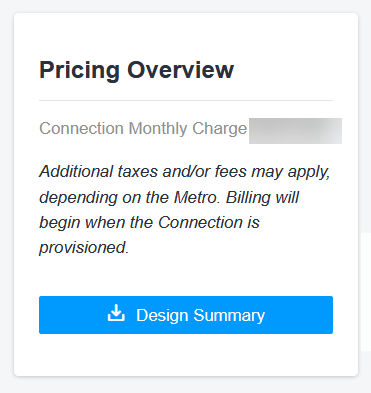The image size is (371, 393).
Task: Click the word 'Pricing' in the heading
Action: [x=79, y=71]
